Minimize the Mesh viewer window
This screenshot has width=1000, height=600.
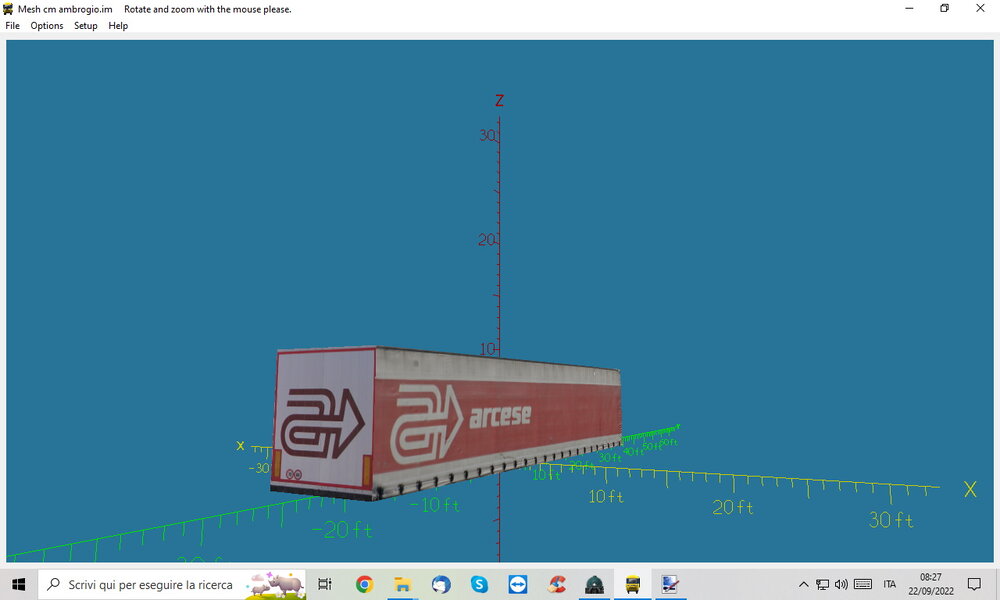pos(909,8)
